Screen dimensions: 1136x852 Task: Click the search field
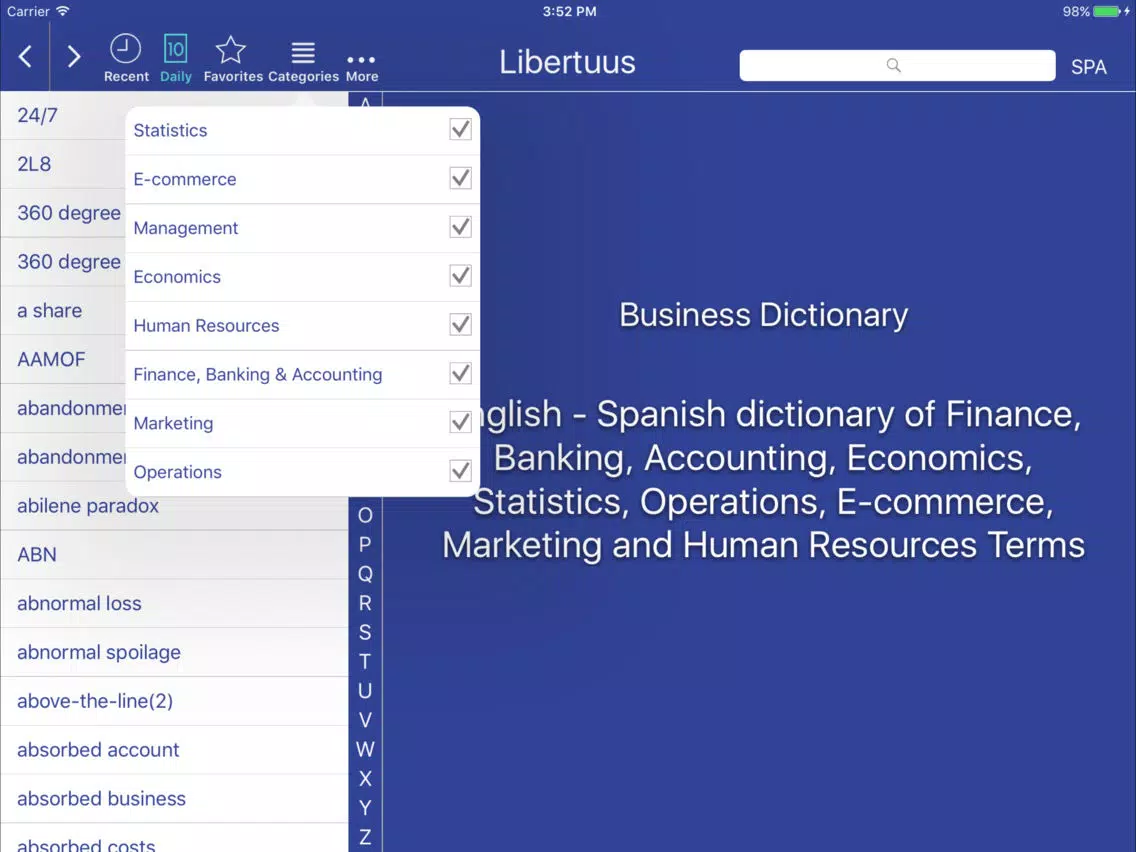pos(897,65)
